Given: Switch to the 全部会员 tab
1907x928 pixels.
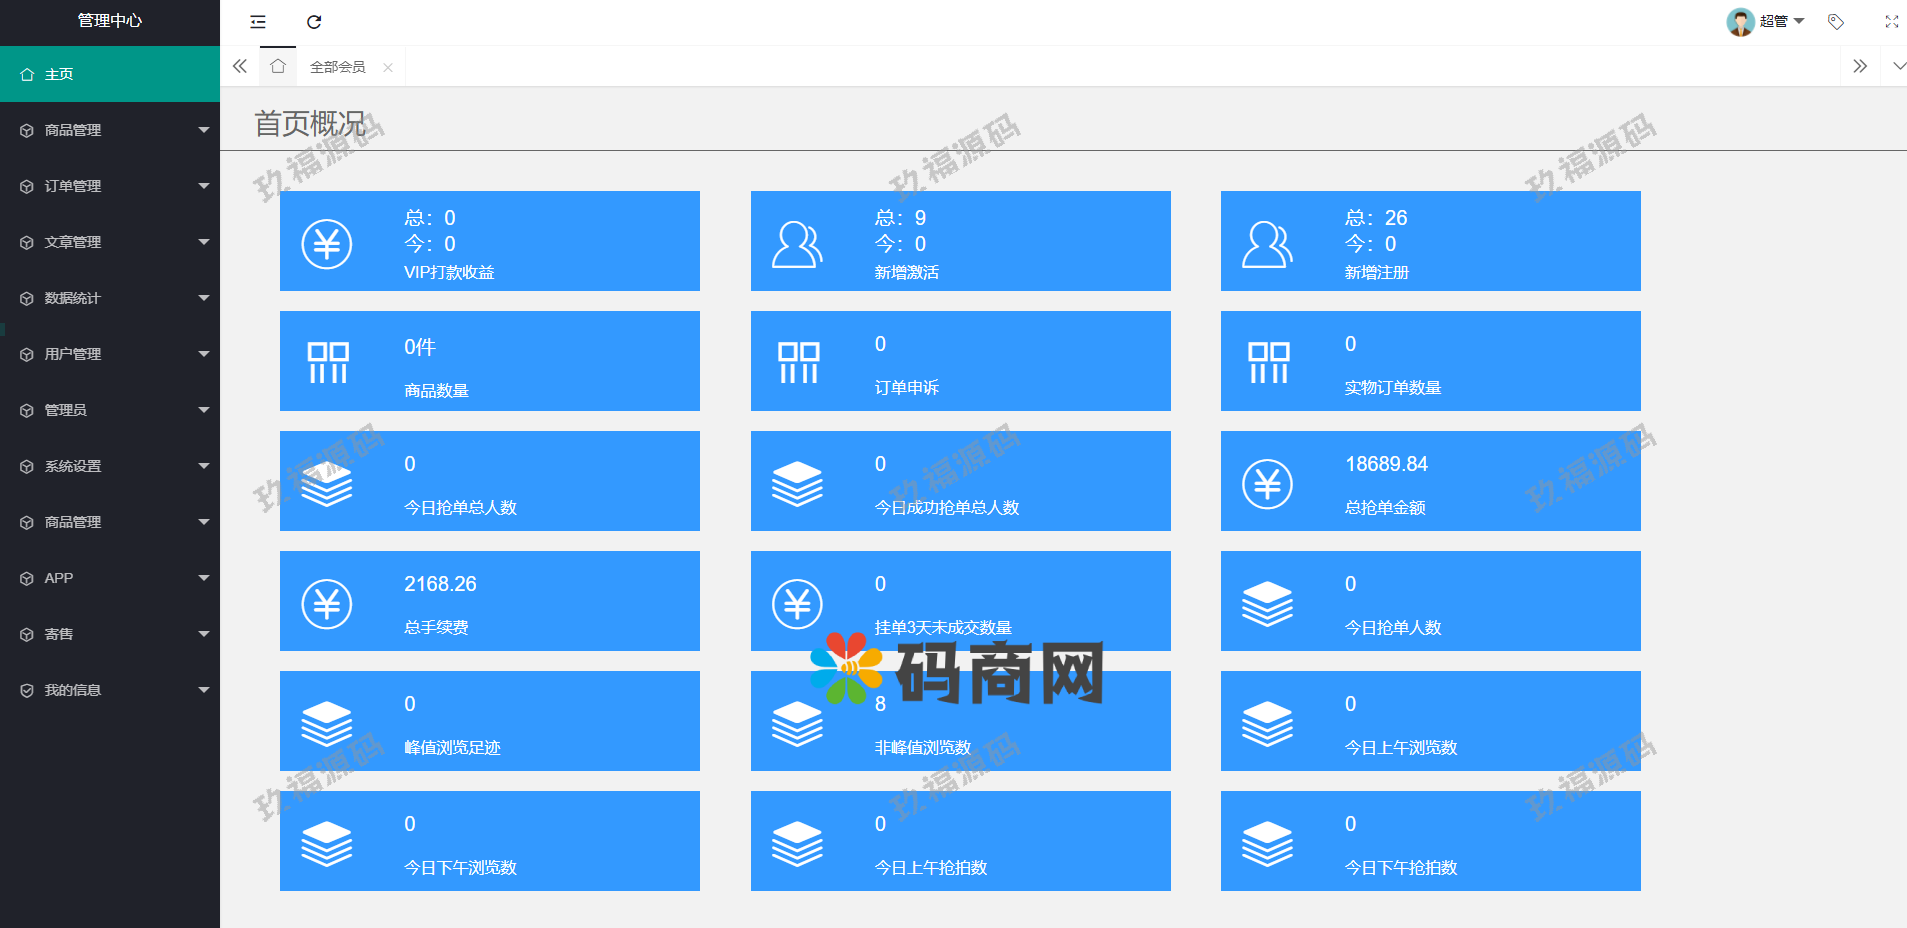Looking at the screenshot, I should tap(337, 67).
